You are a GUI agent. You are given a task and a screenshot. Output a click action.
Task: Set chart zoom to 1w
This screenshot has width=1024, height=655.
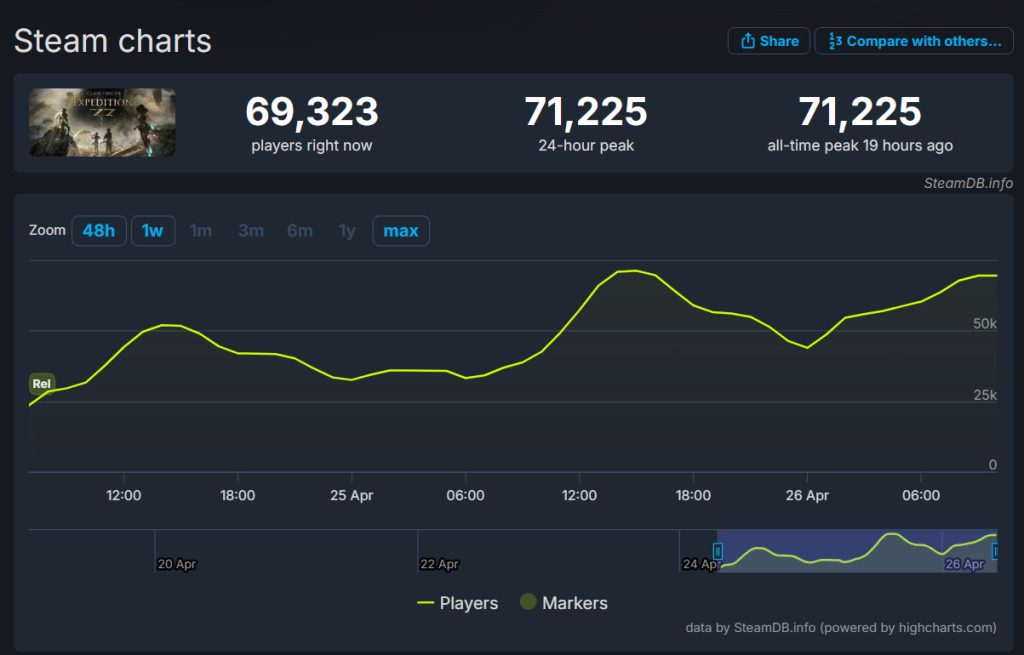pos(153,231)
